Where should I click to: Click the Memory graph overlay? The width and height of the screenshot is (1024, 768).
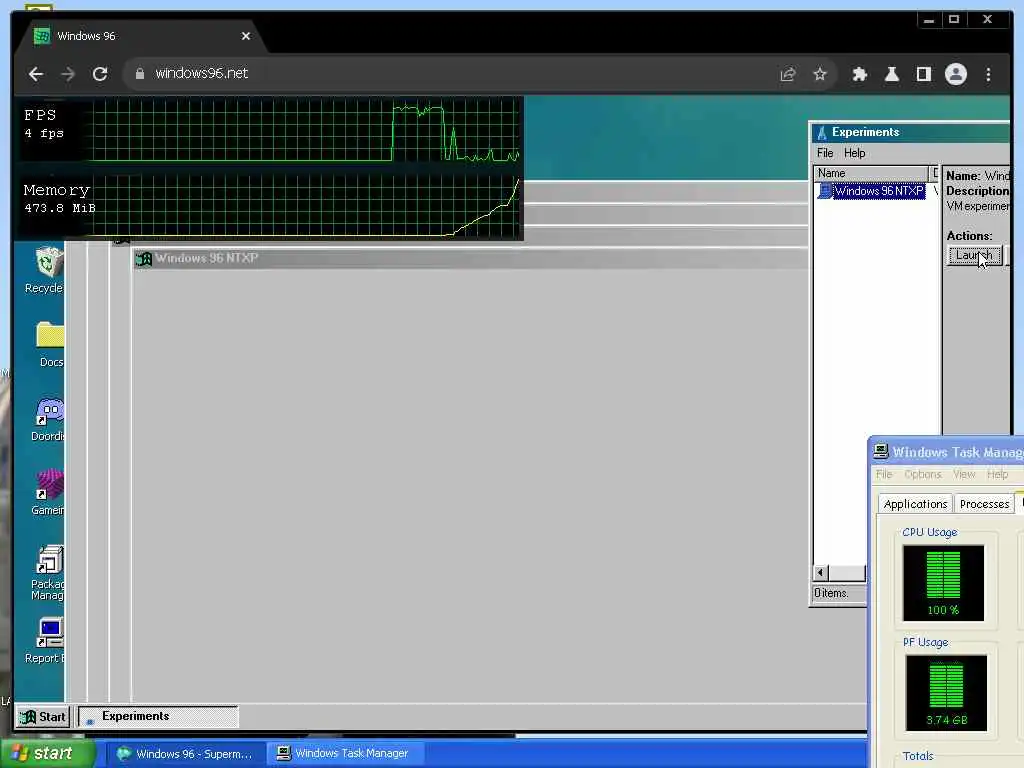[x=271, y=204]
